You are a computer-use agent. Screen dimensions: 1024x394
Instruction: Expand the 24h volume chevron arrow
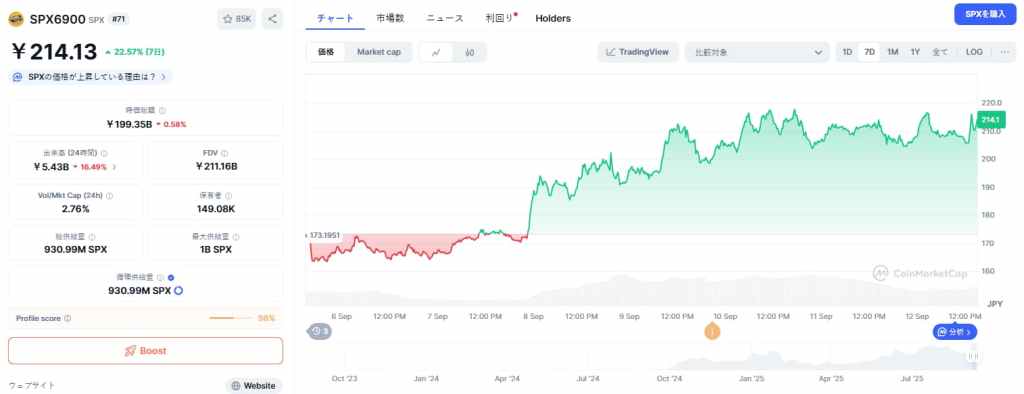[x=114, y=167]
